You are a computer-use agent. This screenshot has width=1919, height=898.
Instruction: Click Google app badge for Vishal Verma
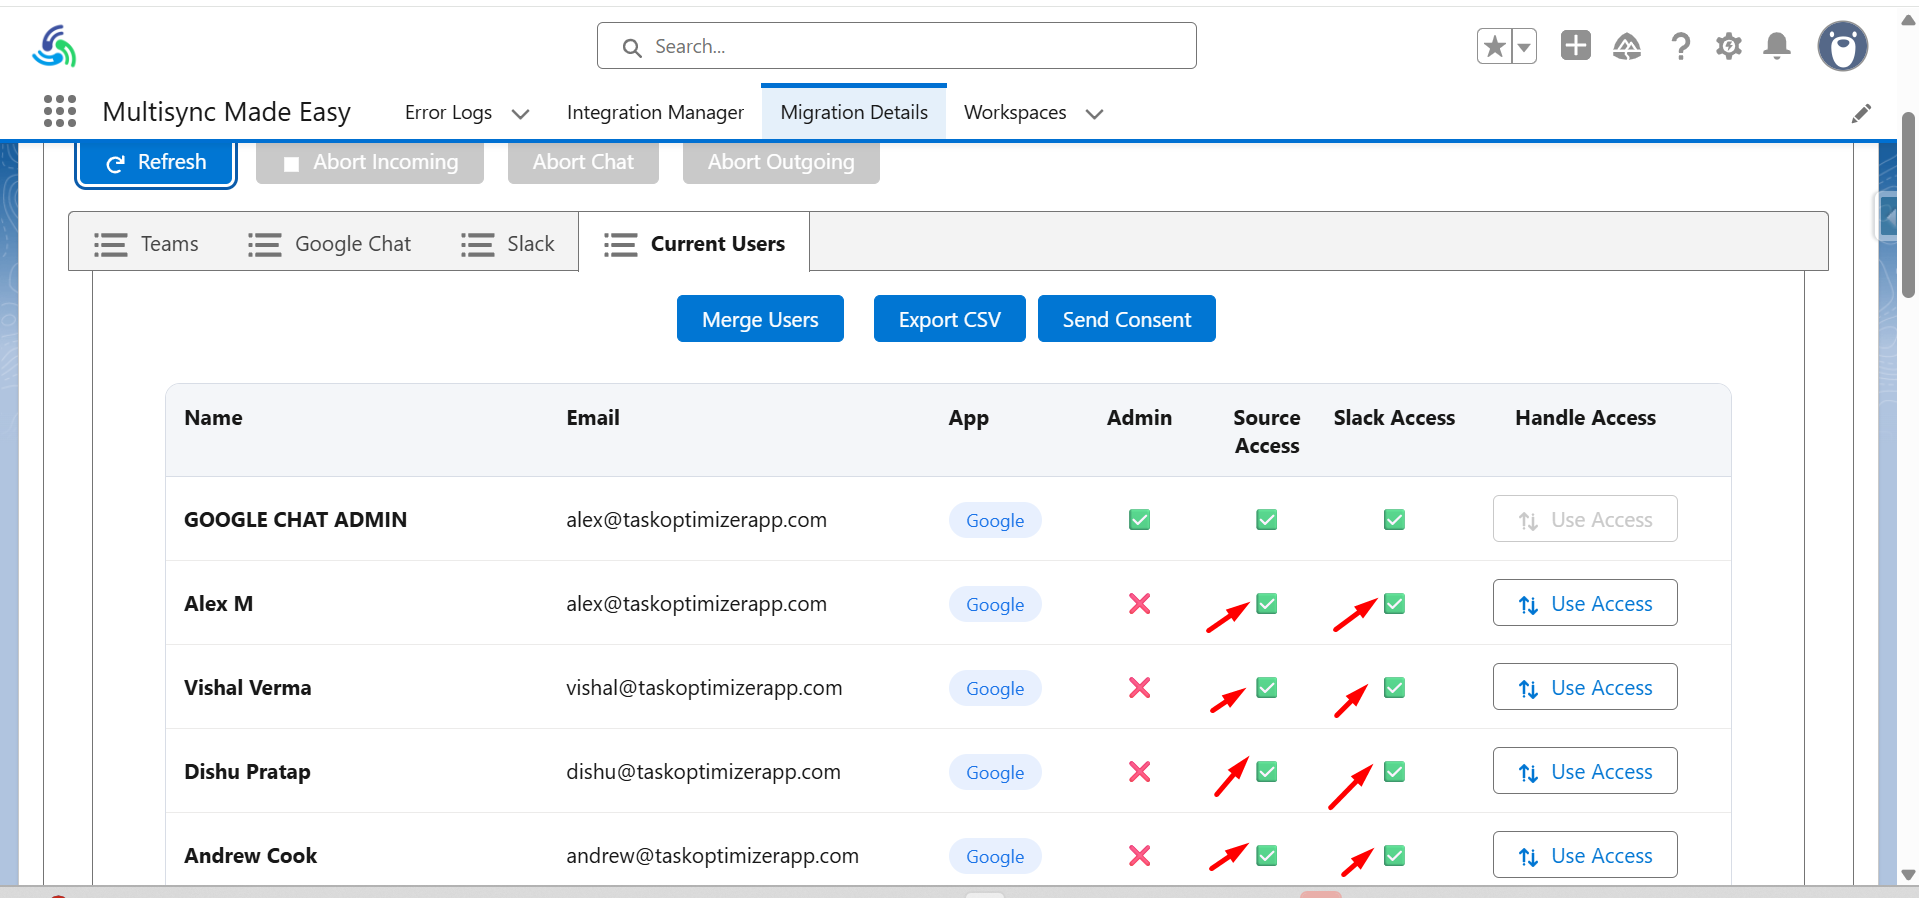(995, 688)
